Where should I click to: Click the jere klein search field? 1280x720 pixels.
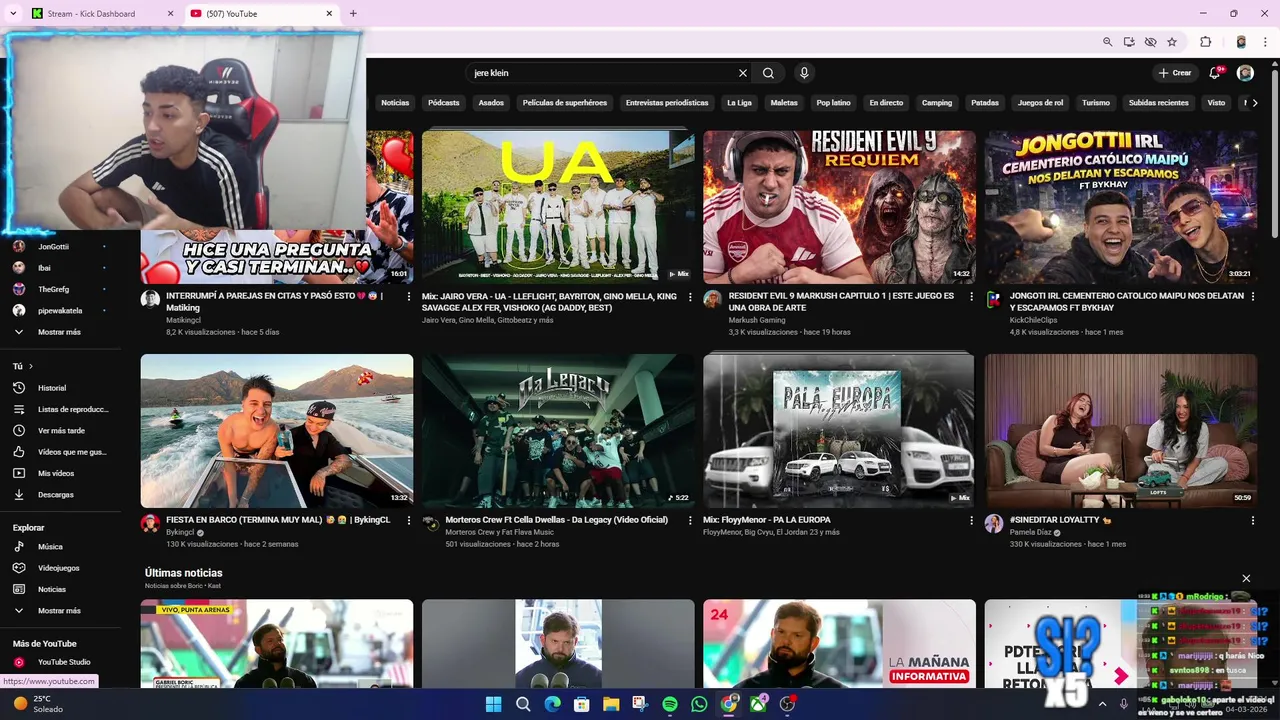603,73
